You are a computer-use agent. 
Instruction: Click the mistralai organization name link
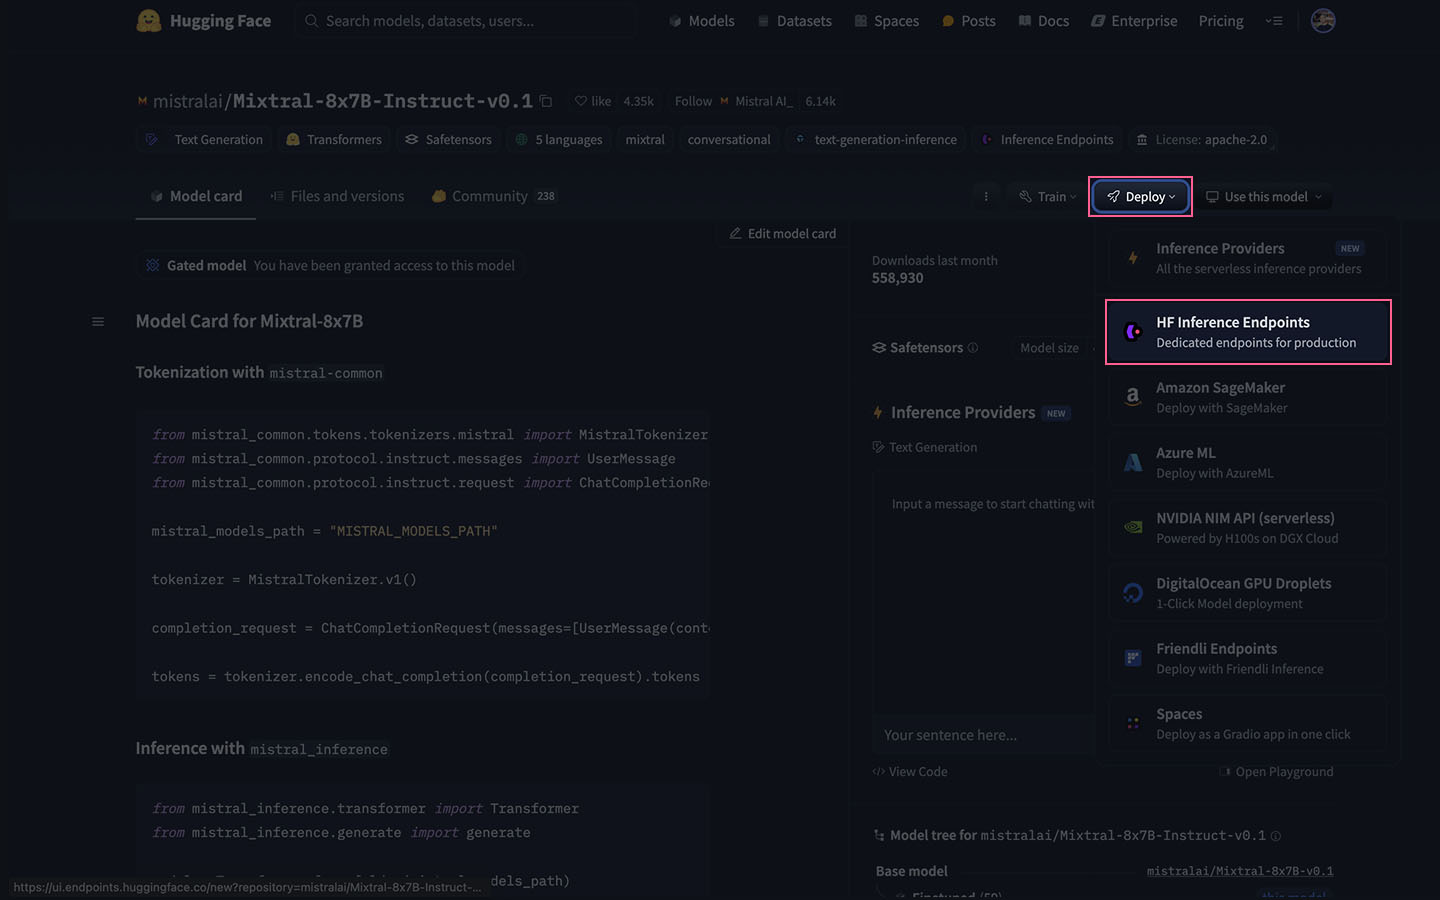[188, 101]
